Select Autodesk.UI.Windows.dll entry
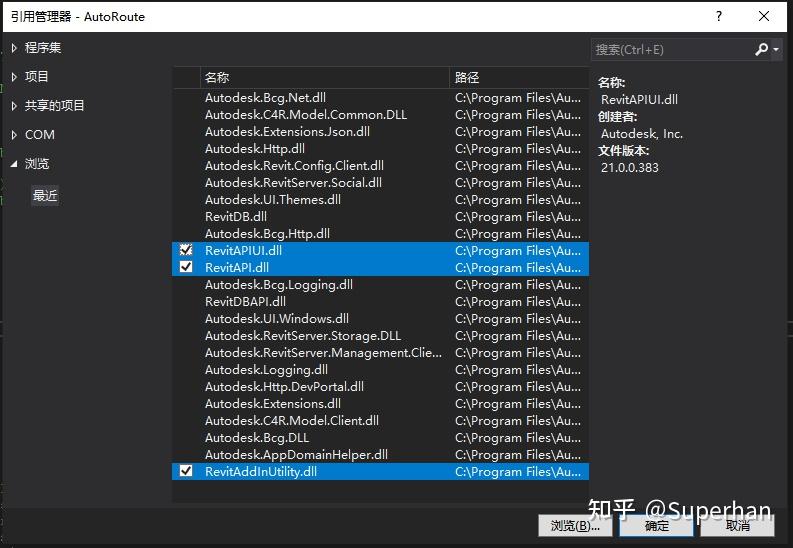 (x=380, y=318)
